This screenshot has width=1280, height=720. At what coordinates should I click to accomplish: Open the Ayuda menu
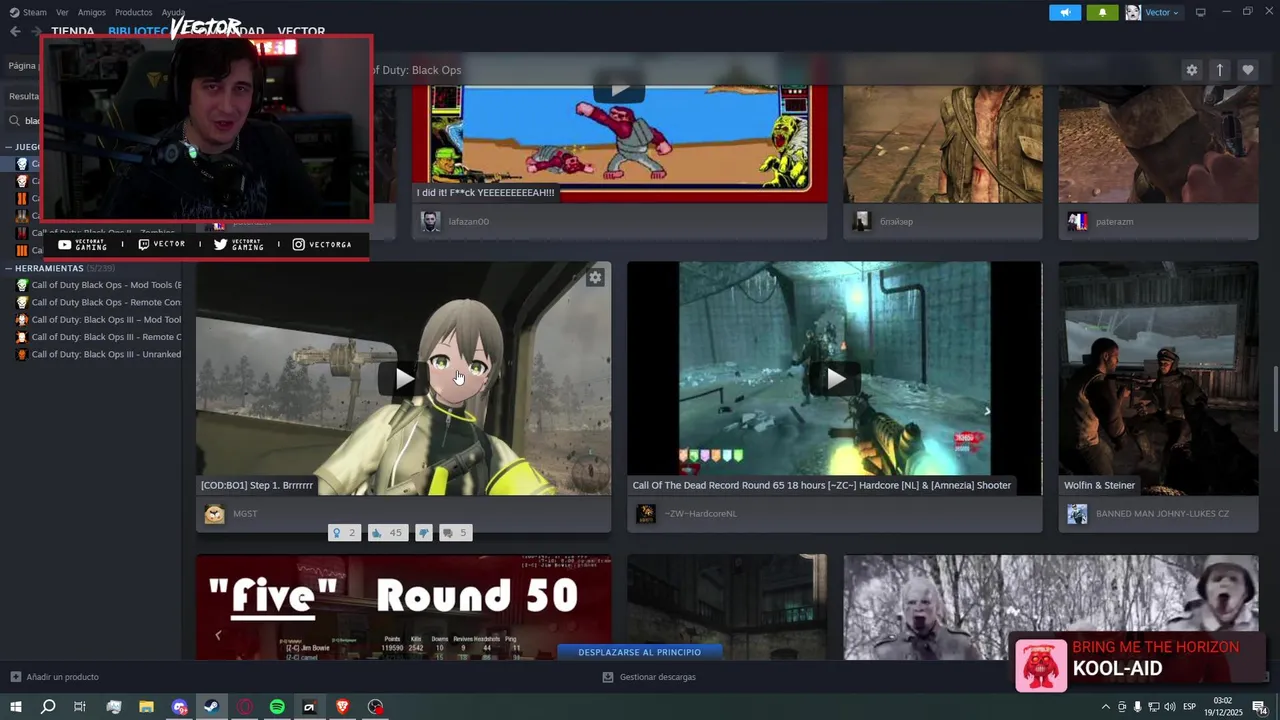coord(174,12)
